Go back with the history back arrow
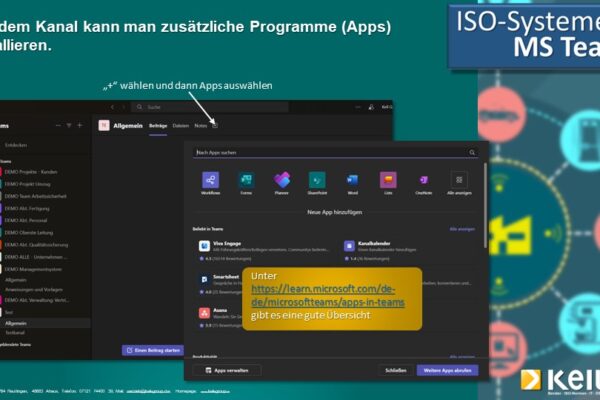600x400 pixels. coord(112,107)
